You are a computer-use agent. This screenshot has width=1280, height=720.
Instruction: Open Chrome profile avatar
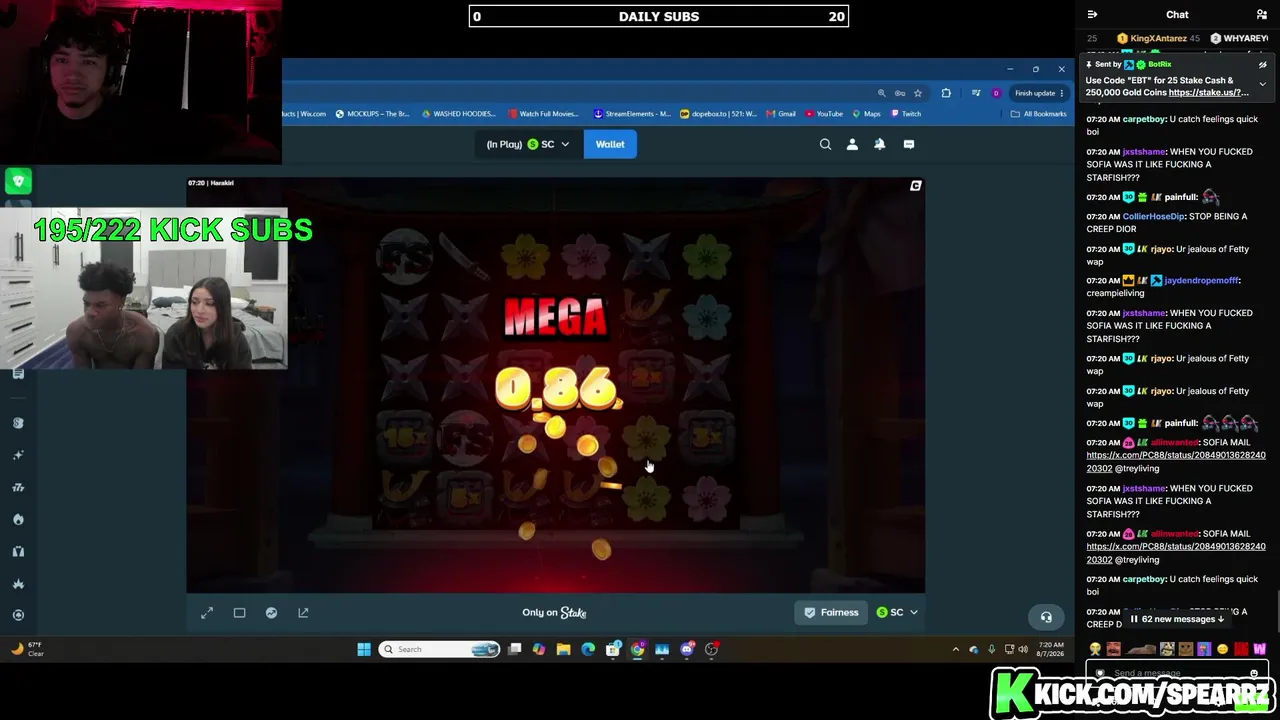(x=996, y=93)
